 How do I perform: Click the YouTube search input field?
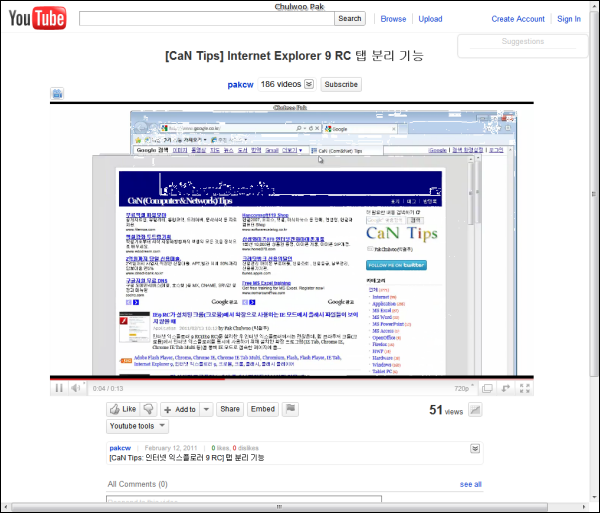coord(207,18)
